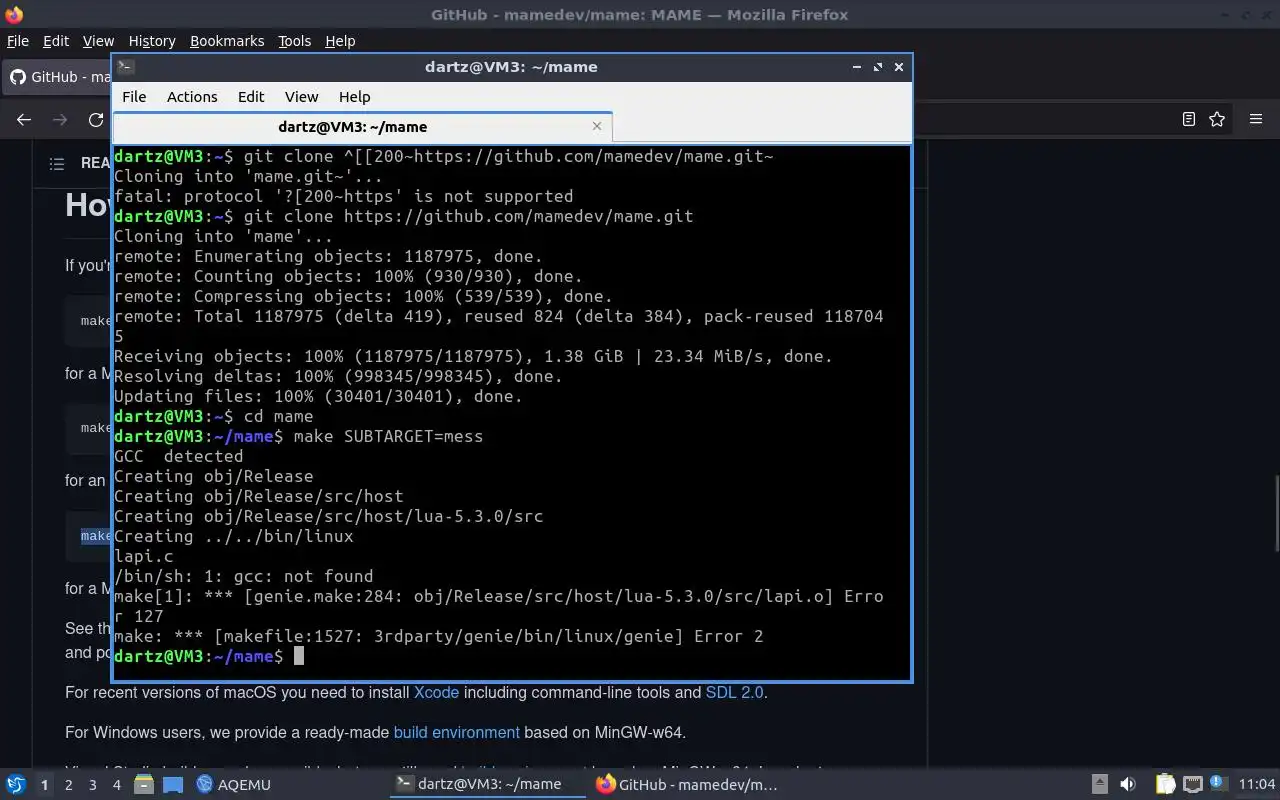Open the clipboard manager tray icon
This screenshot has height=800, width=1280.
[1164, 784]
